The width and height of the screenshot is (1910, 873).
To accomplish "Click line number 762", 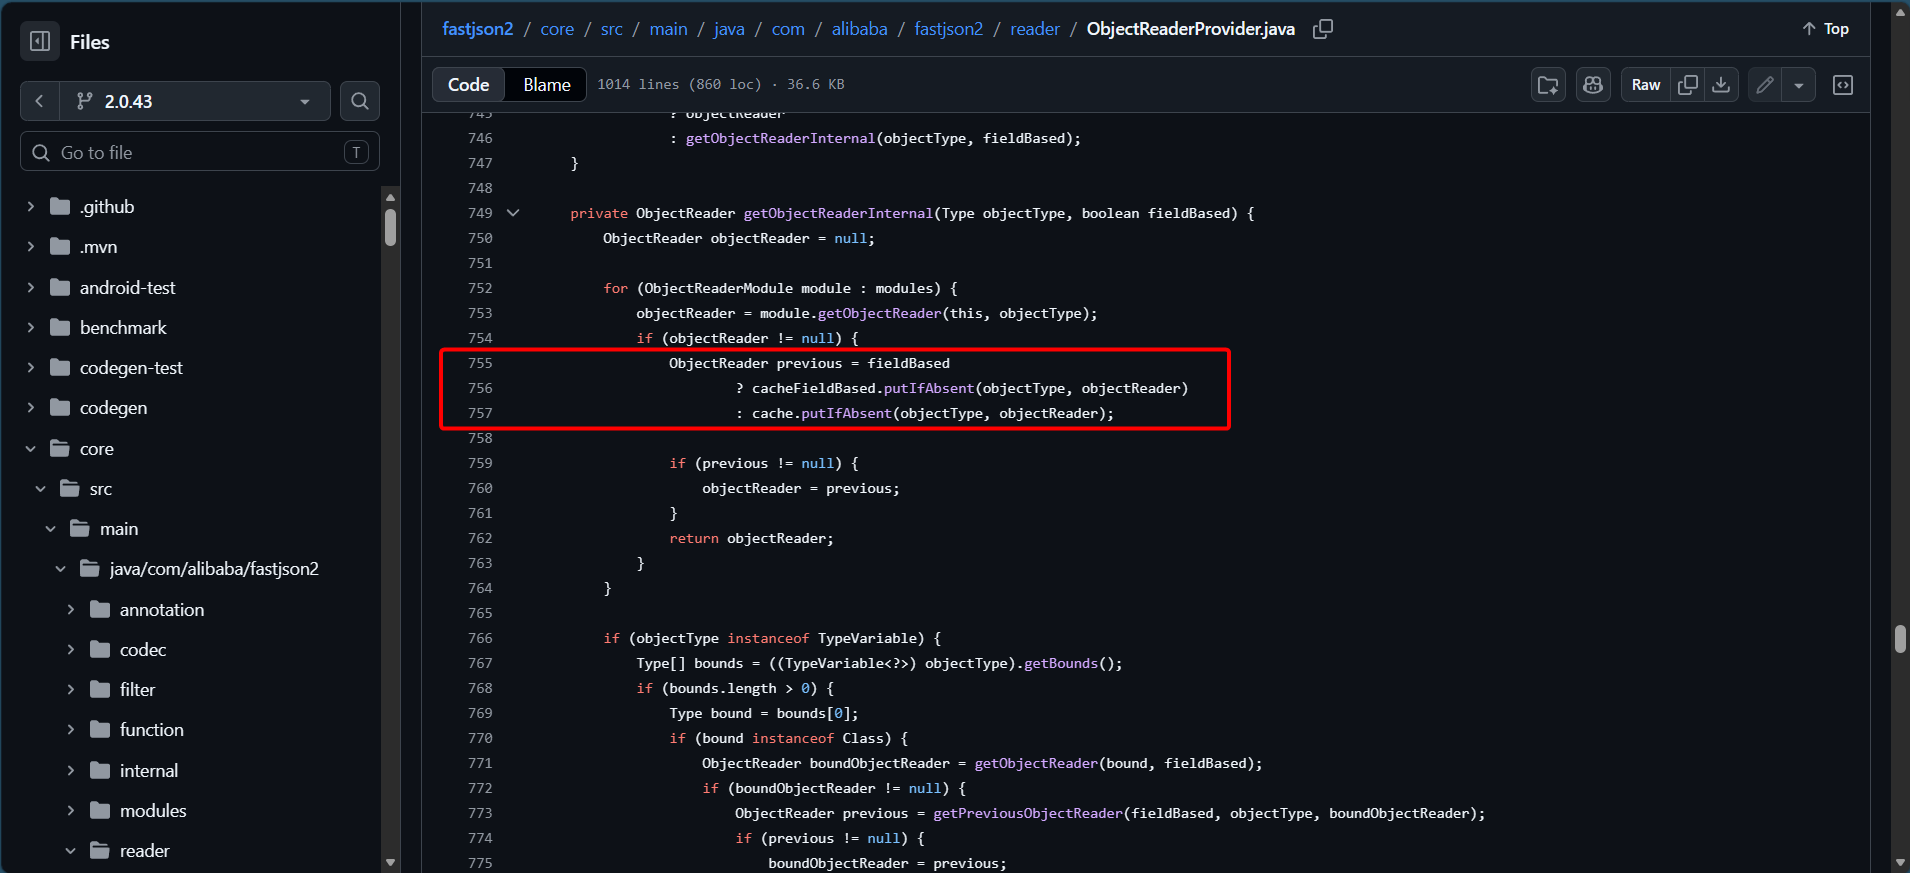I will point(480,538).
